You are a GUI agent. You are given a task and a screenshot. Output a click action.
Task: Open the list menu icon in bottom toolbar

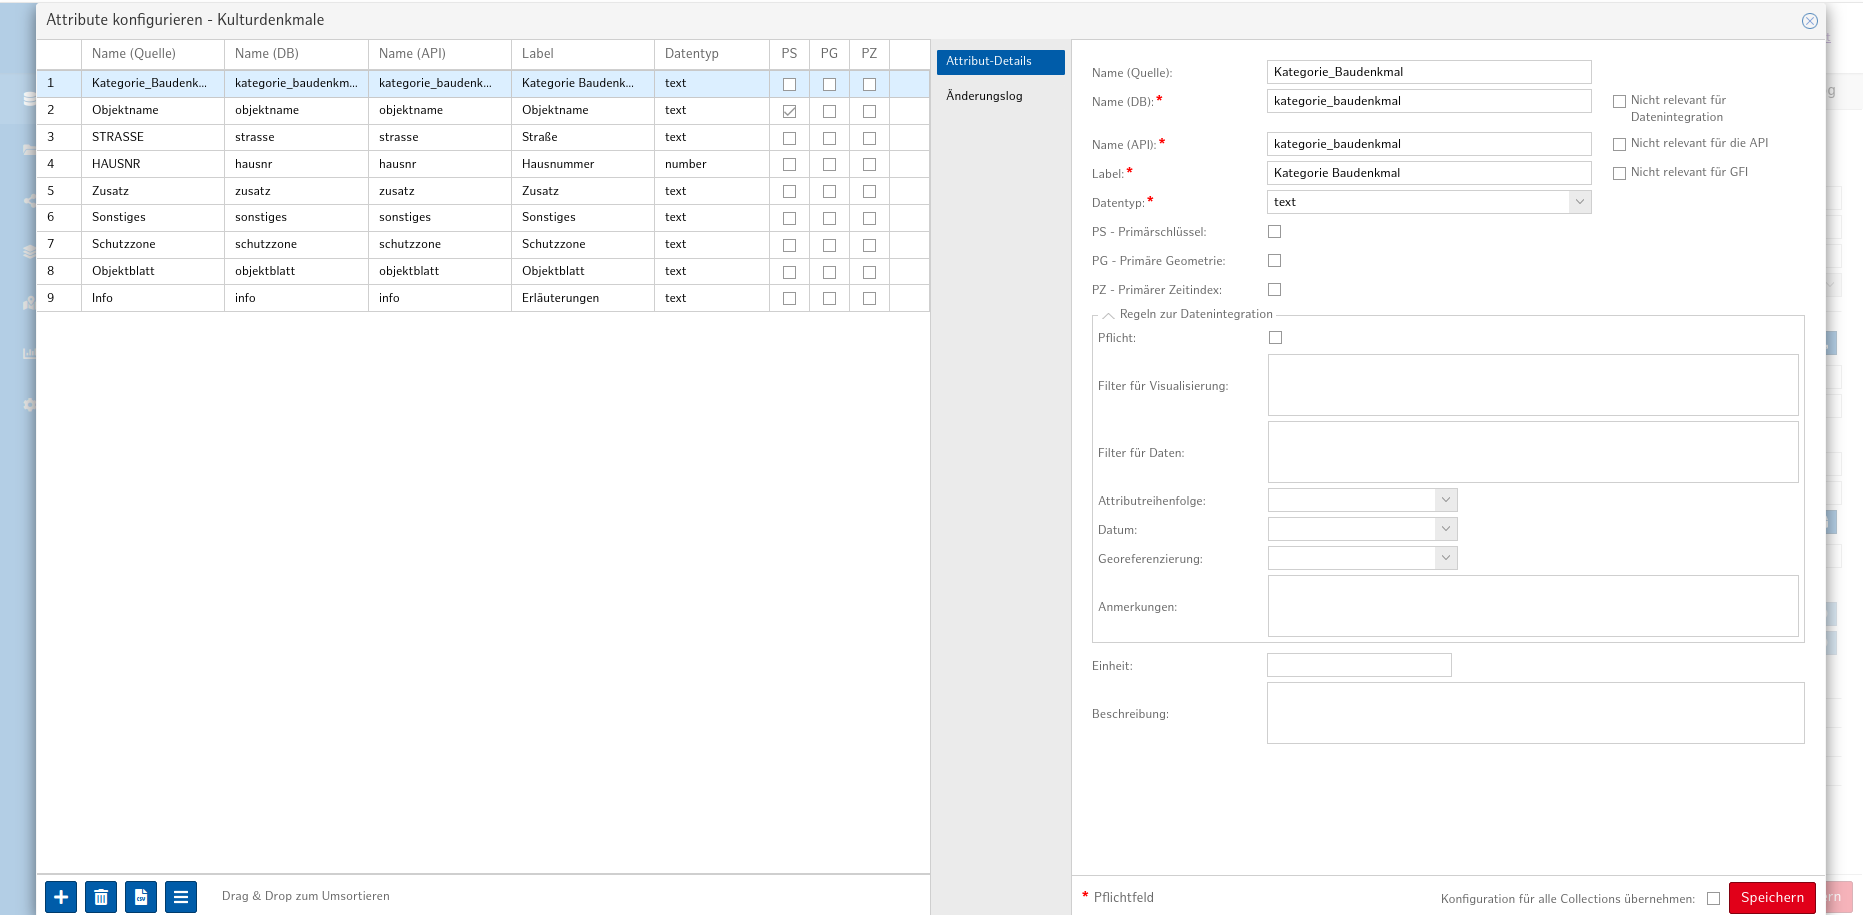pos(181,897)
